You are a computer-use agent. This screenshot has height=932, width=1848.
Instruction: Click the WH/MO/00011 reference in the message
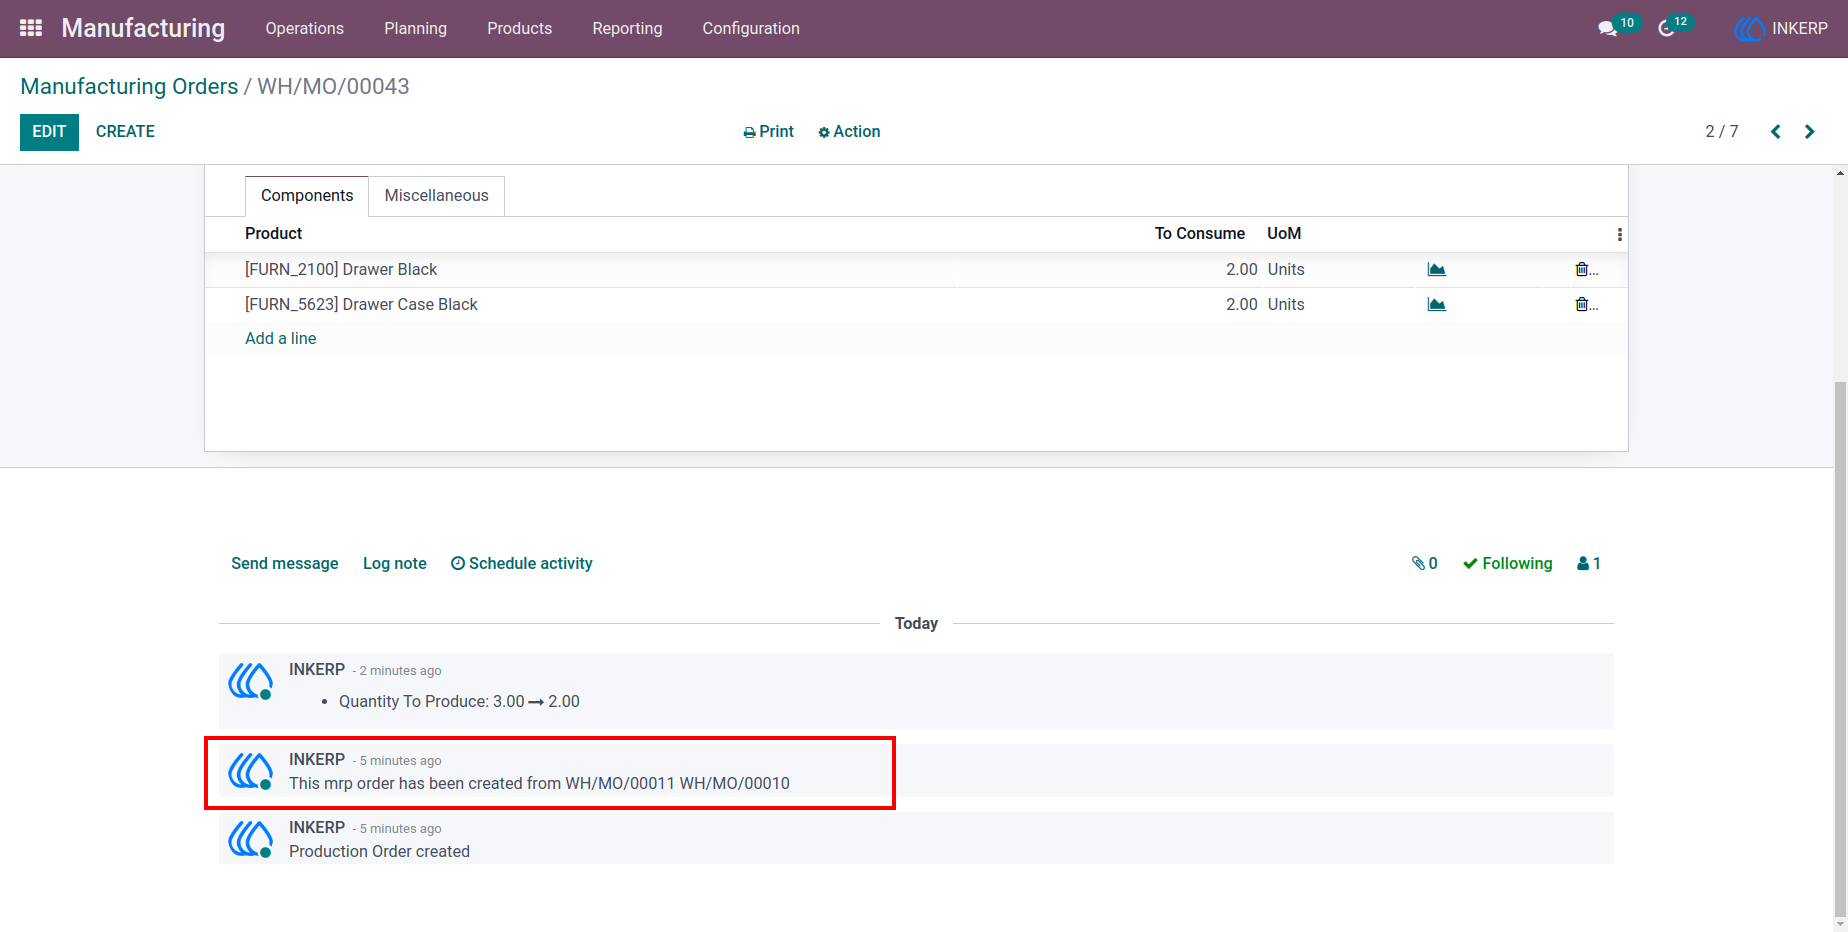tap(620, 783)
